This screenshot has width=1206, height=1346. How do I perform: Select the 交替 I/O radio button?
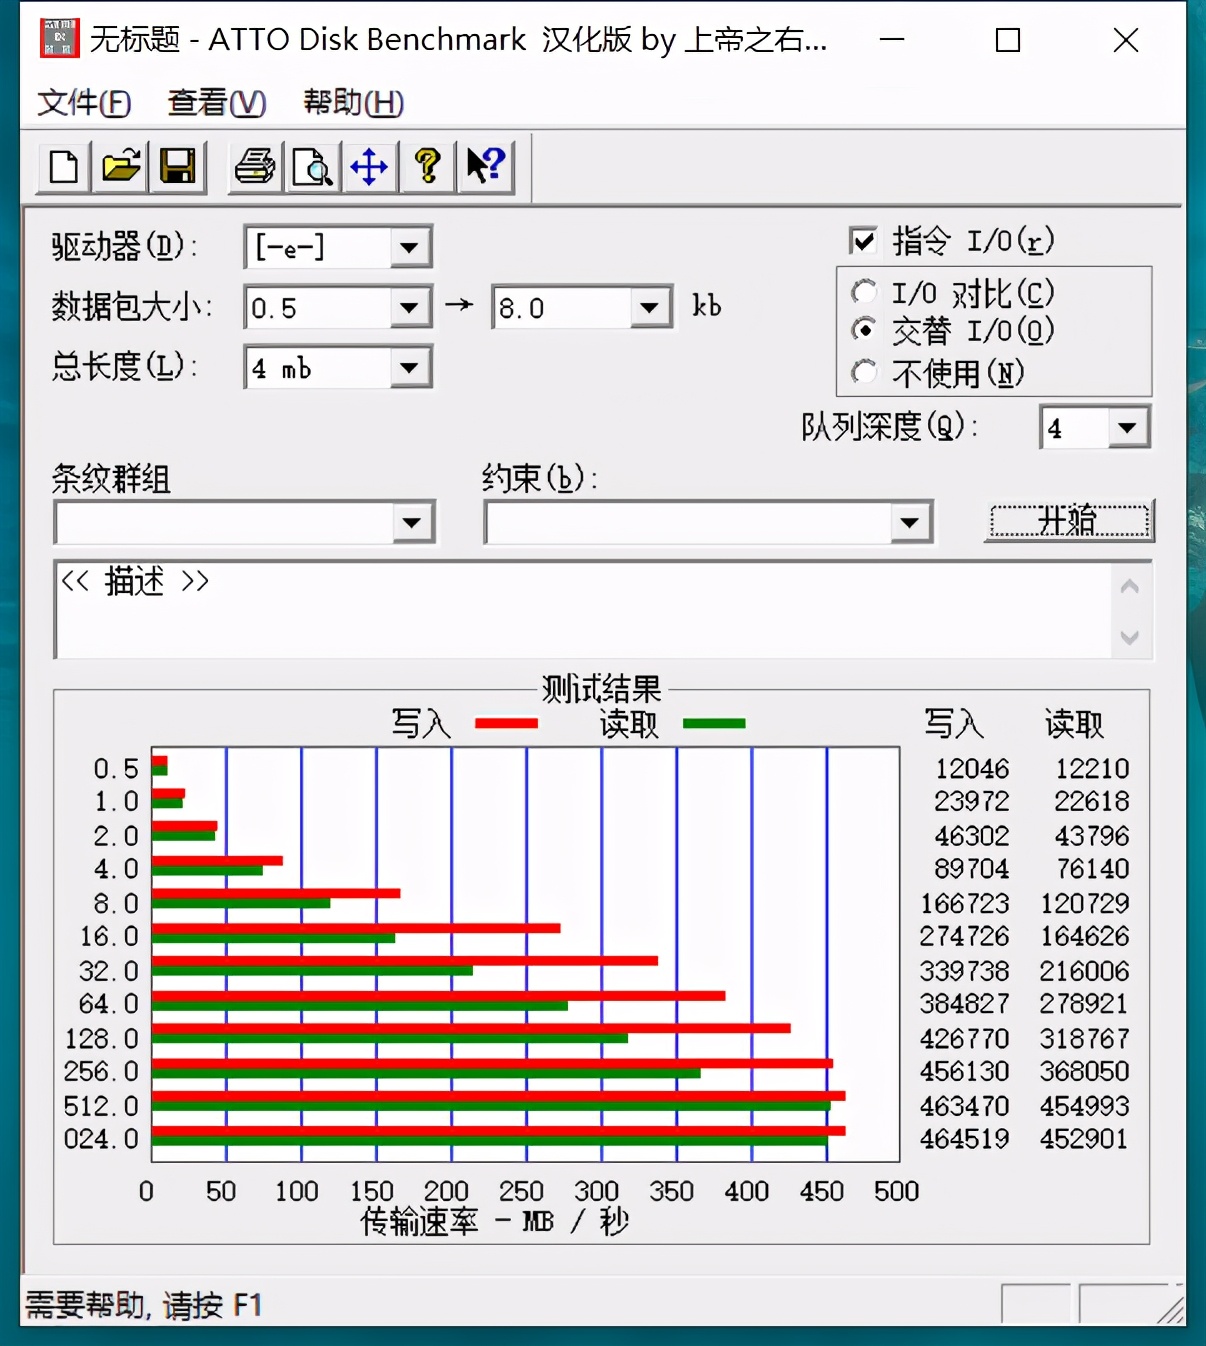click(864, 329)
